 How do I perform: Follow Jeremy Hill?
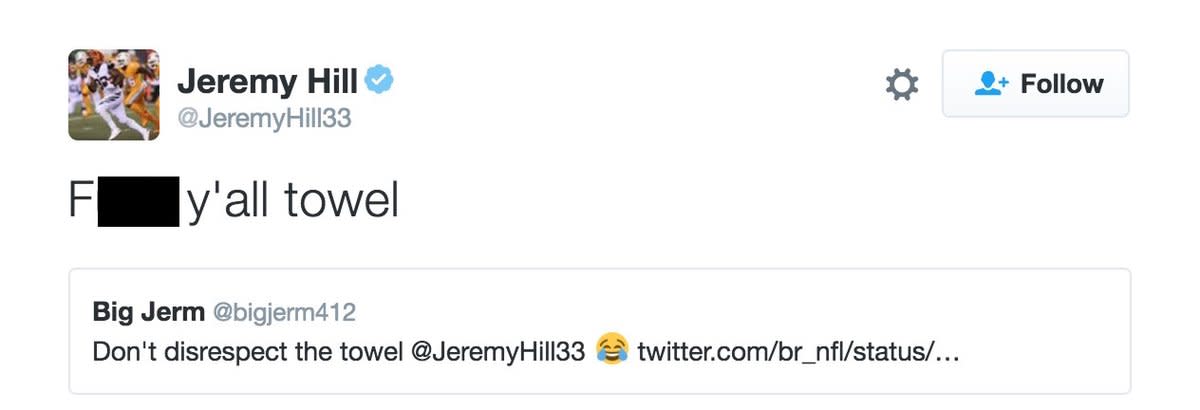point(1035,84)
